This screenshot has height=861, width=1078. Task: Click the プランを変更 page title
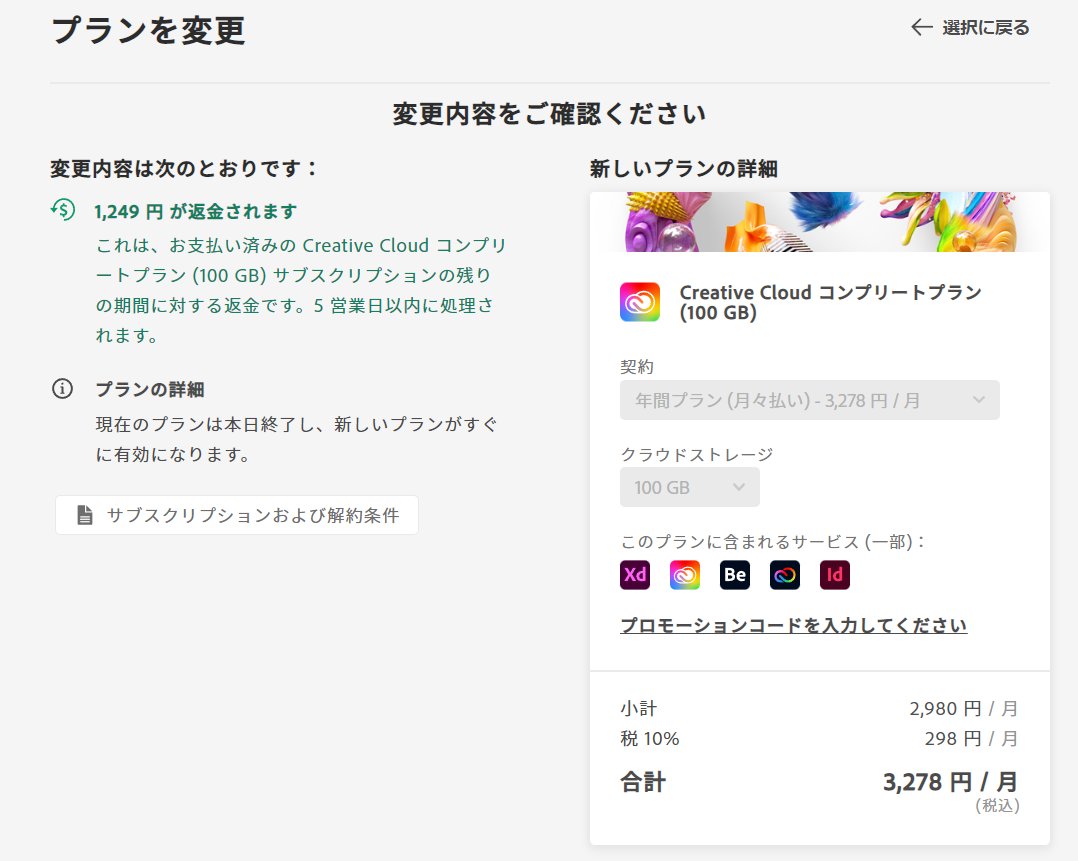(x=148, y=30)
